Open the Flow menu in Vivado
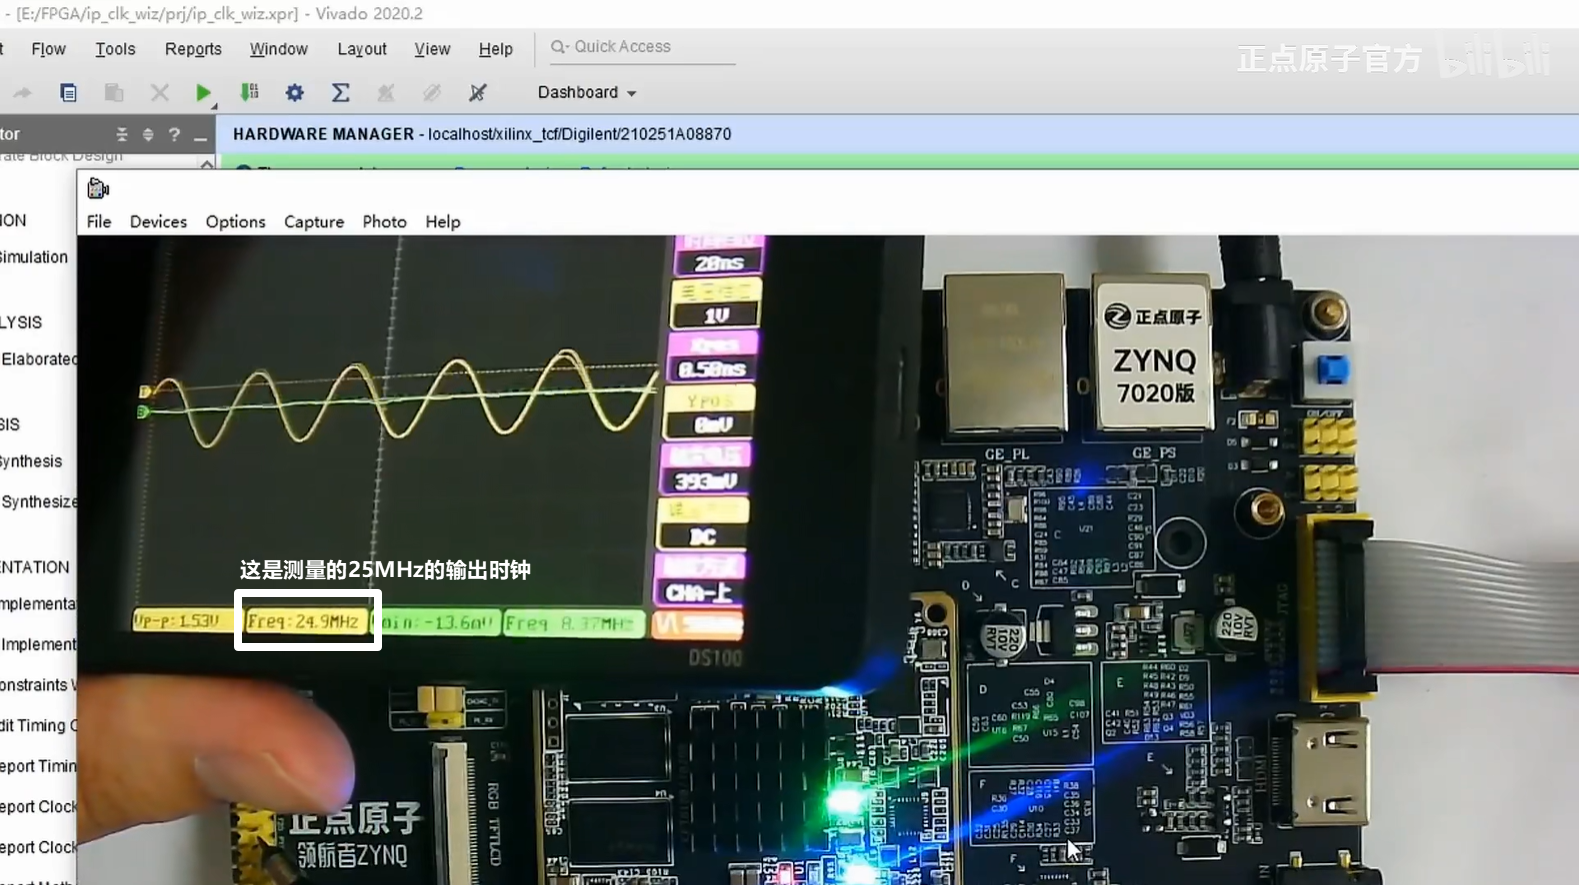The width and height of the screenshot is (1579, 885). pos(48,49)
